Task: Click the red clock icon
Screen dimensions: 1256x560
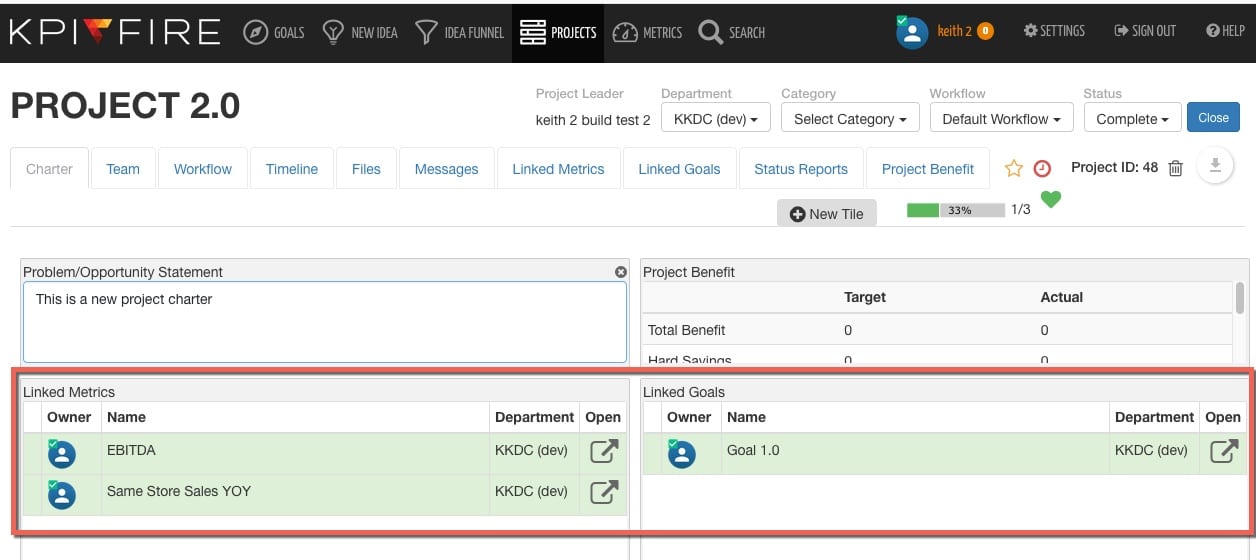Action: tap(1042, 169)
